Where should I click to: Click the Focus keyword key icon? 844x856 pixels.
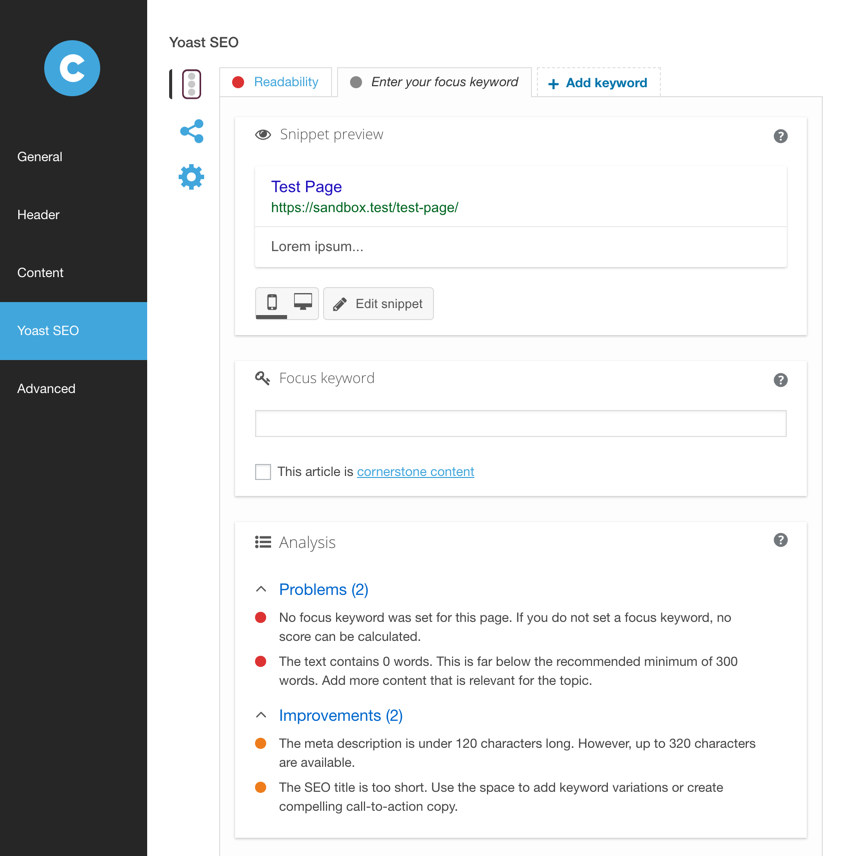(x=263, y=378)
